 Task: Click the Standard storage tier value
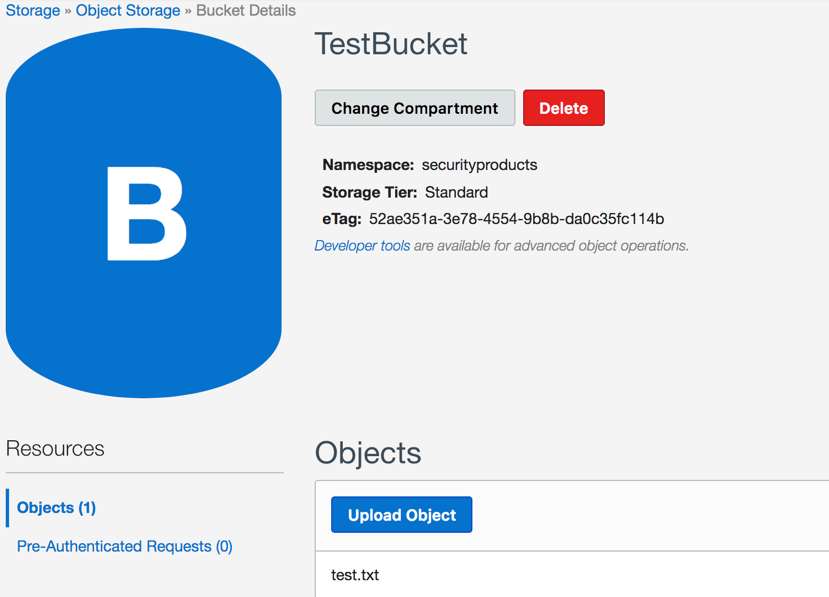tap(456, 192)
